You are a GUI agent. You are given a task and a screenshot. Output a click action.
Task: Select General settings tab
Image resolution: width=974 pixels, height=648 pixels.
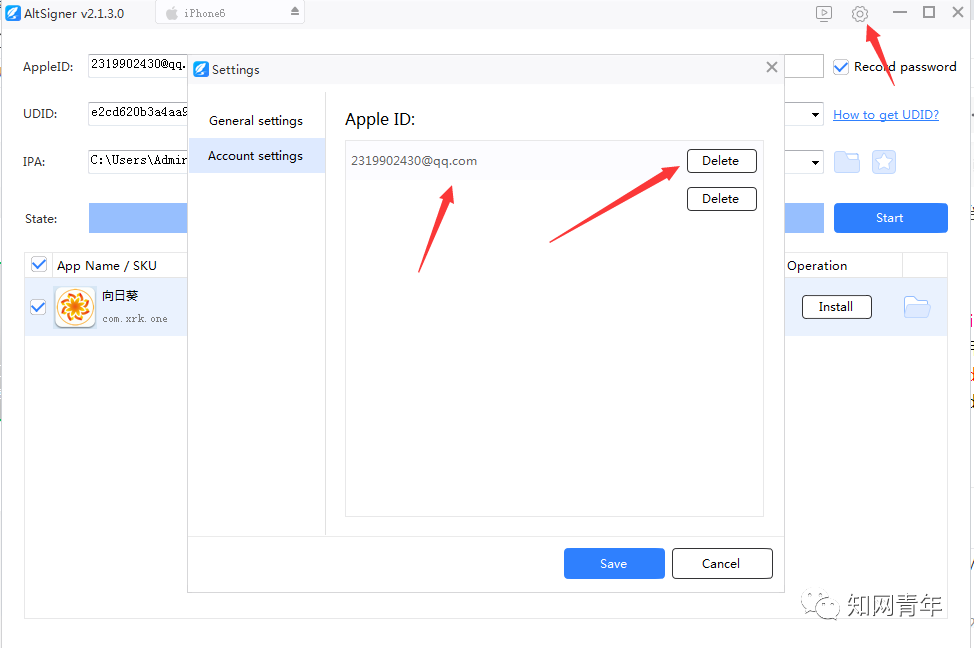coord(256,121)
